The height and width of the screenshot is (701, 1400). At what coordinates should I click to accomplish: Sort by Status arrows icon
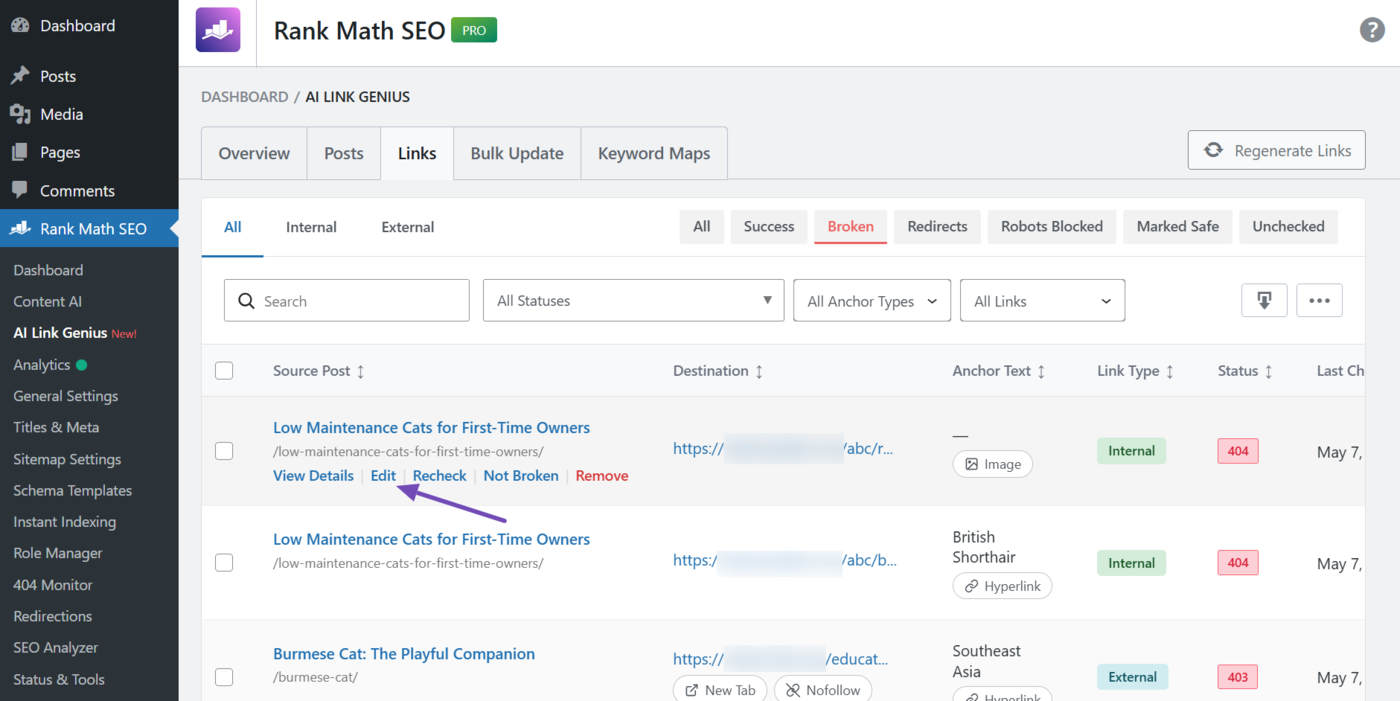[x=1268, y=371]
